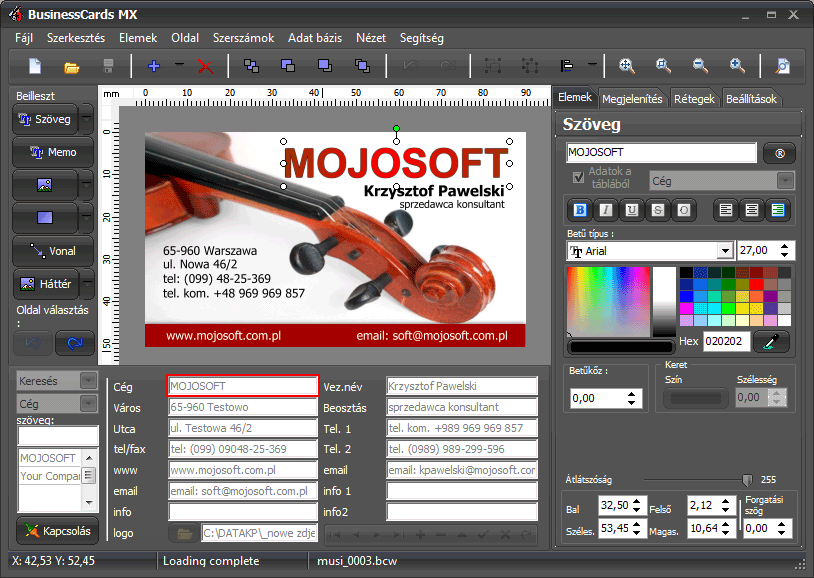Center align the text
814x578 pixels.
coord(752,210)
